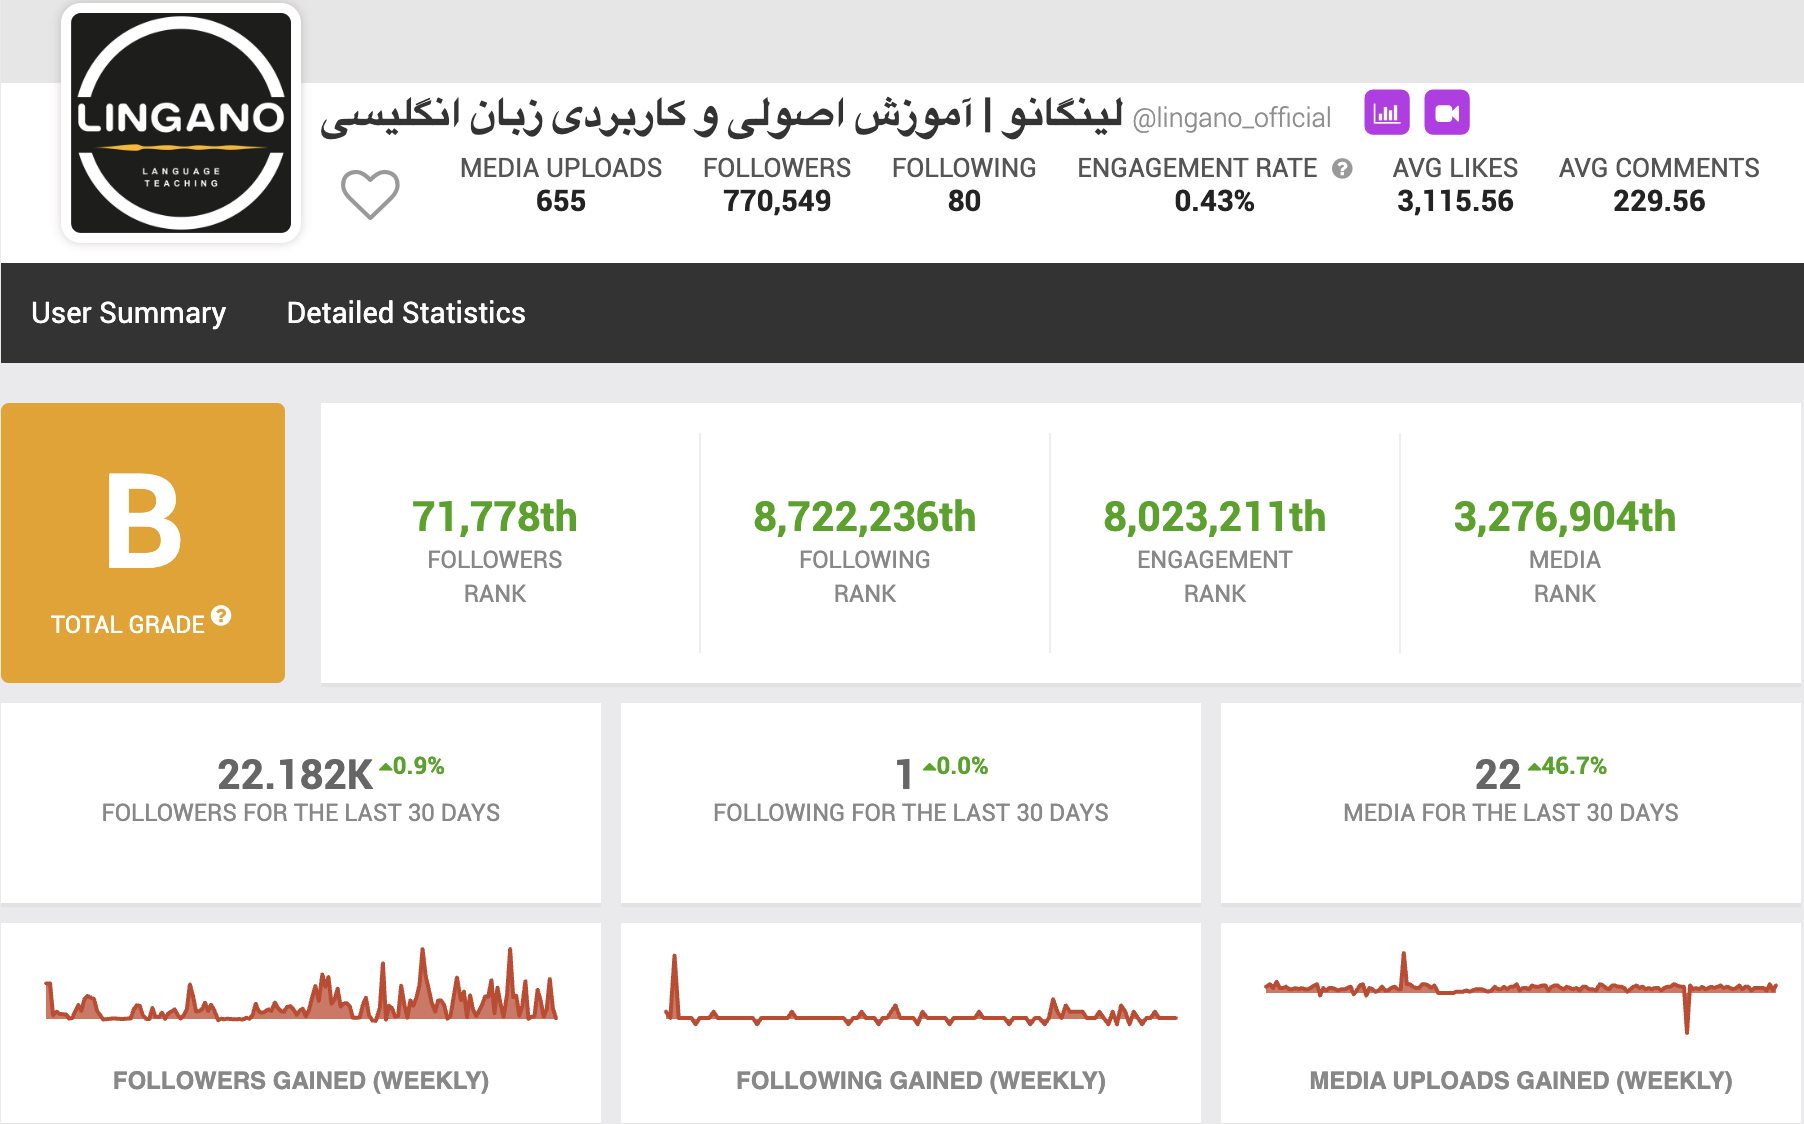
Task: Click the 22 media last 30 days value
Action: coord(1498,775)
